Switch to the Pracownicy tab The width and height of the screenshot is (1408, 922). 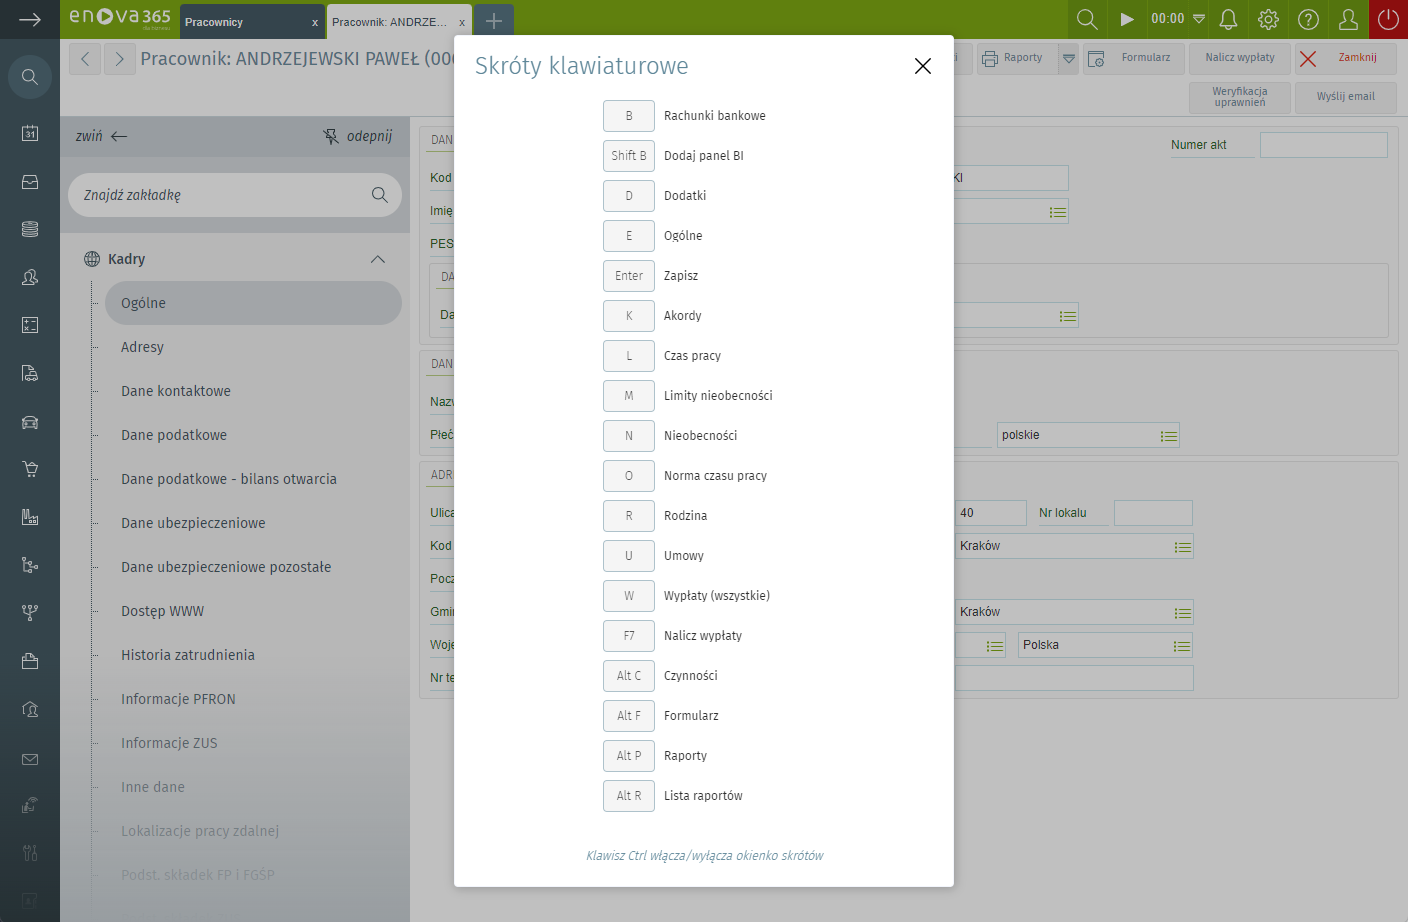tap(240, 22)
